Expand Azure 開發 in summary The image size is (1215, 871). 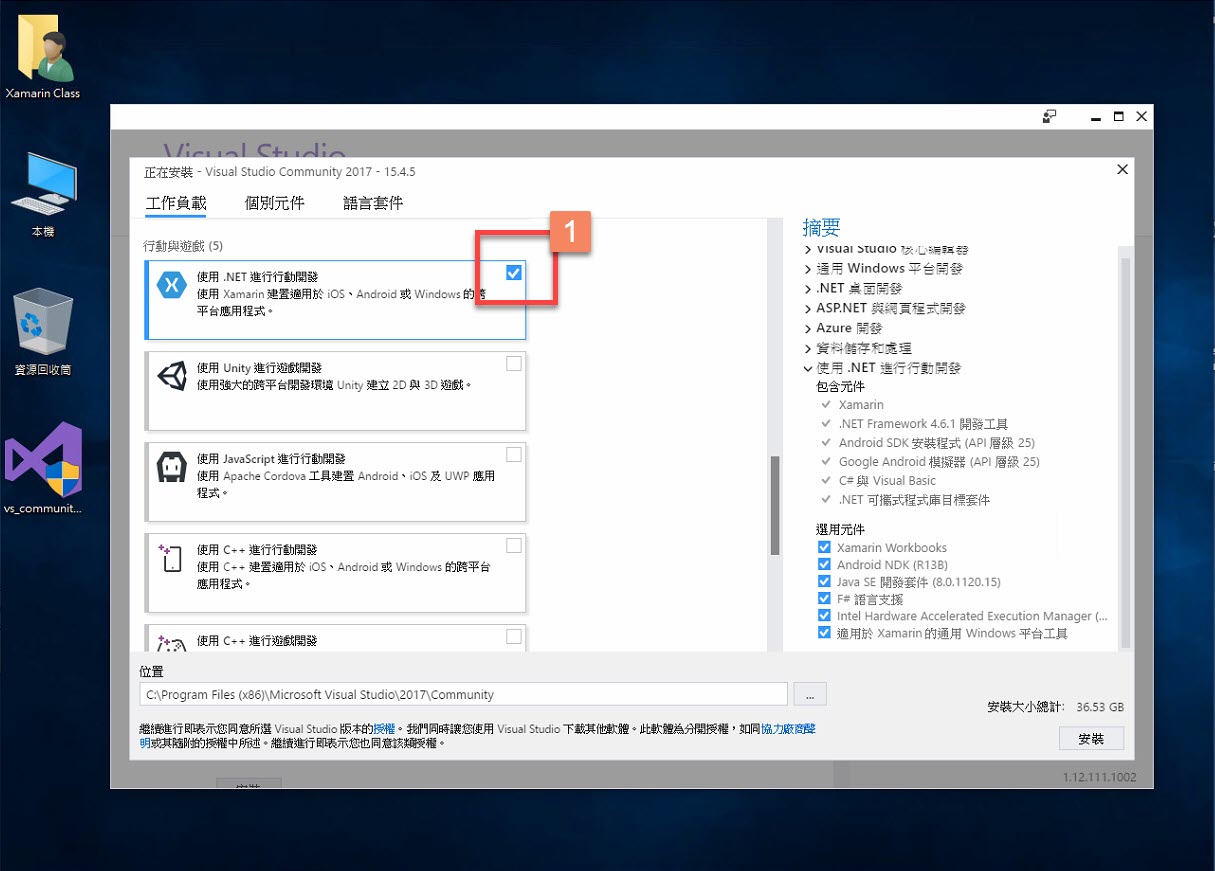point(808,328)
